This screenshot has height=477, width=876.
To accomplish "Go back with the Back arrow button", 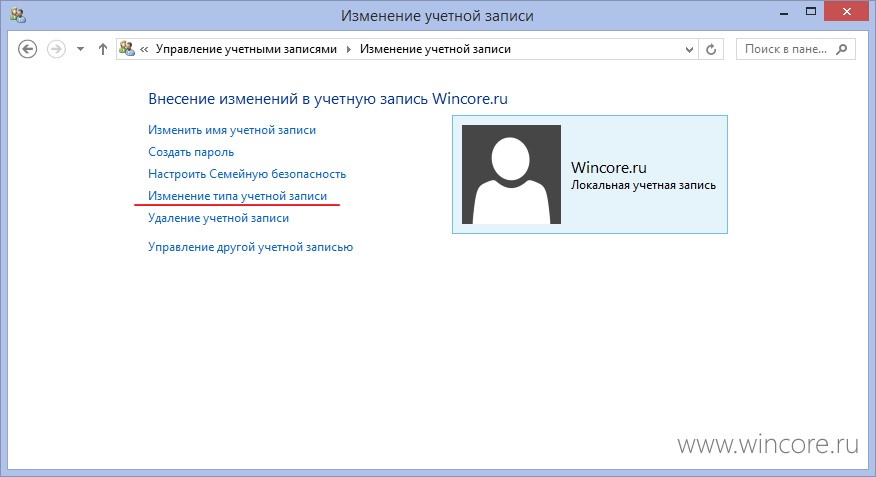I will [27, 49].
